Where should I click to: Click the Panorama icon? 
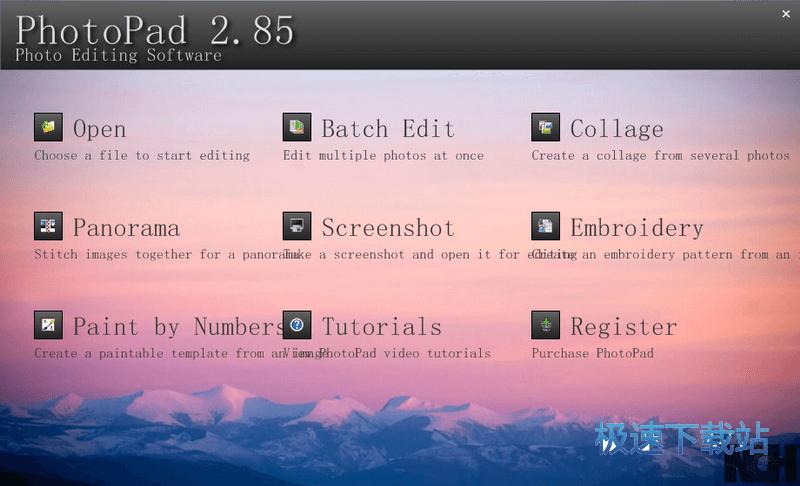click(x=47, y=226)
